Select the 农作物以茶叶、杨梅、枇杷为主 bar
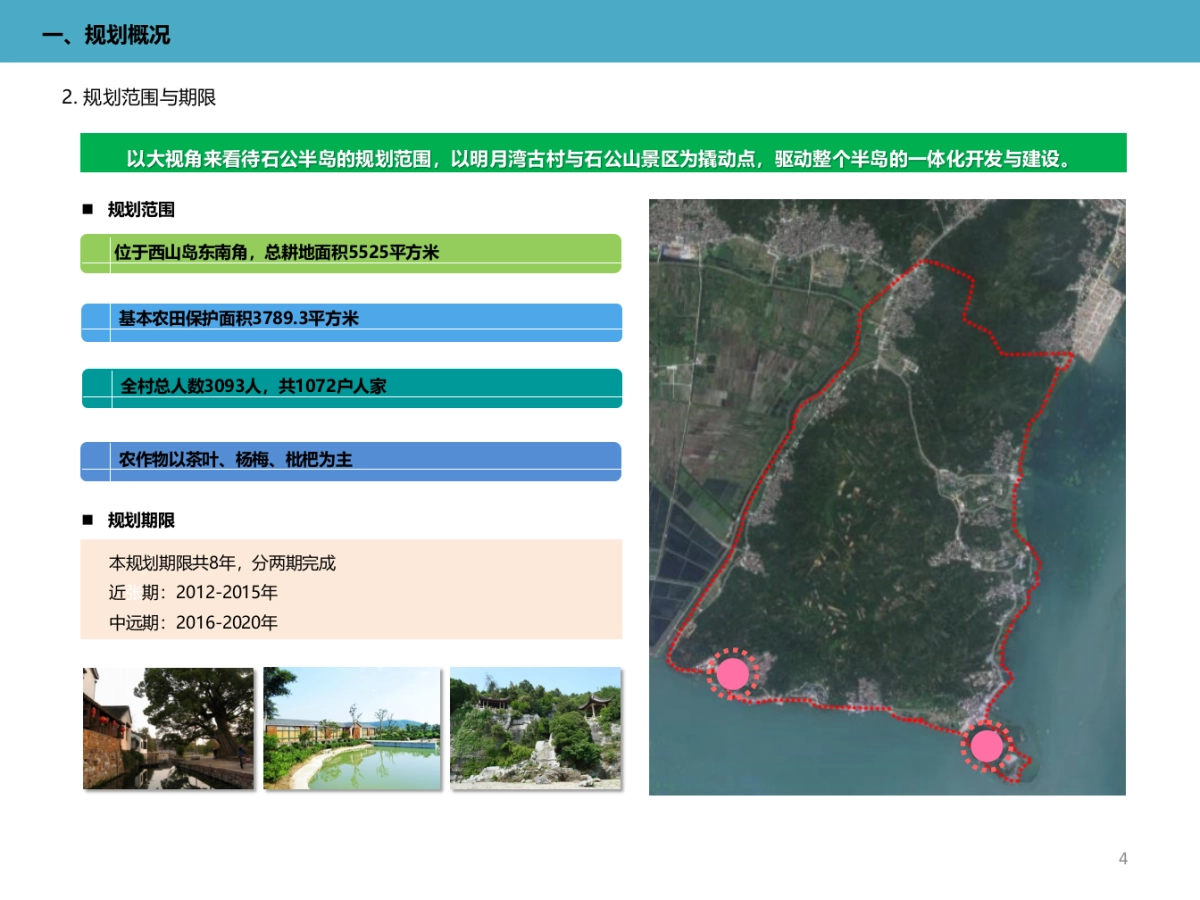Viewport: 1200px width, 900px height. tap(350, 461)
